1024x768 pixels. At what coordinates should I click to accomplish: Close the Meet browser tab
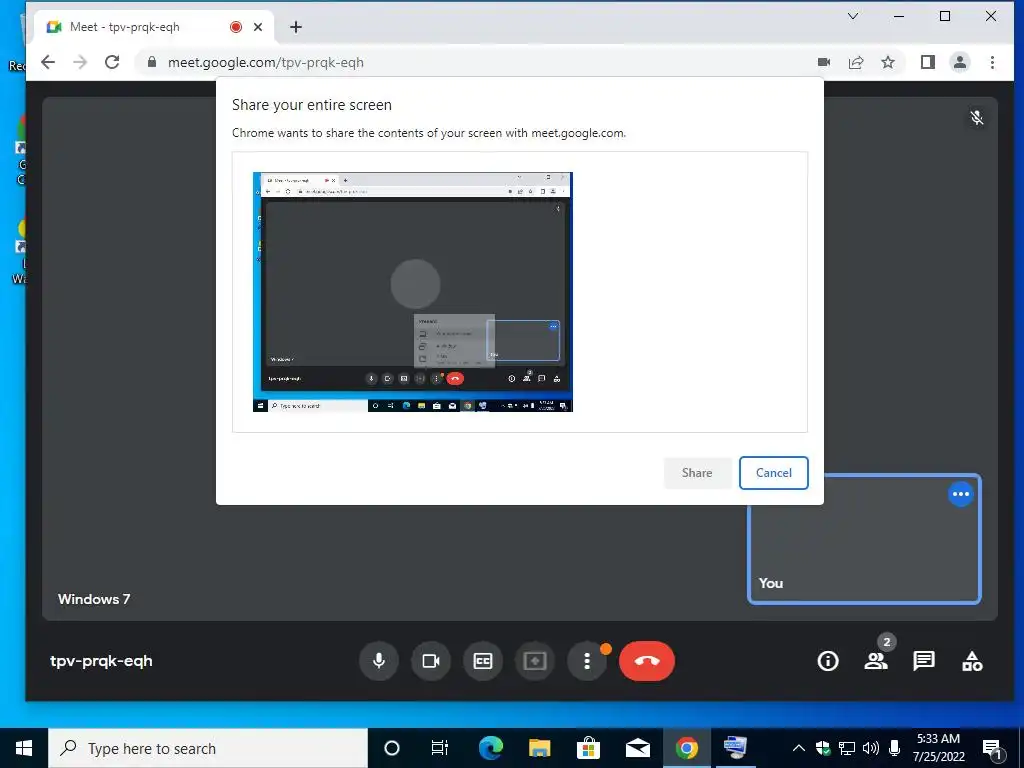pyautogui.click(x=258, y=27)
